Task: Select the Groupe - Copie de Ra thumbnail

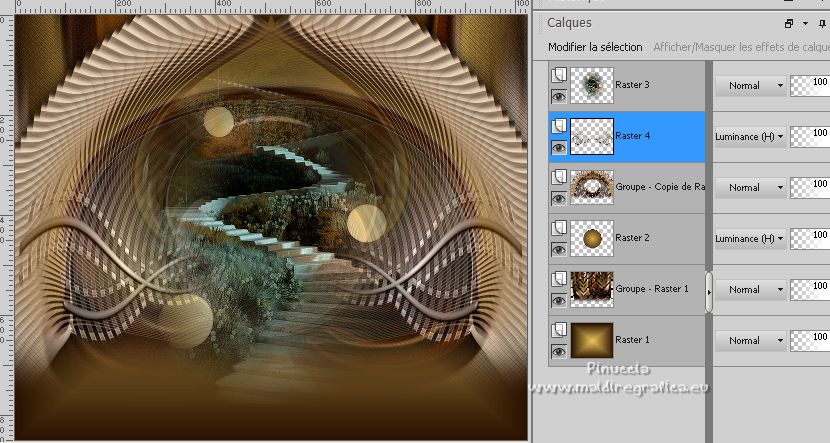Action: pyautogui.click(x=592, y=187)
